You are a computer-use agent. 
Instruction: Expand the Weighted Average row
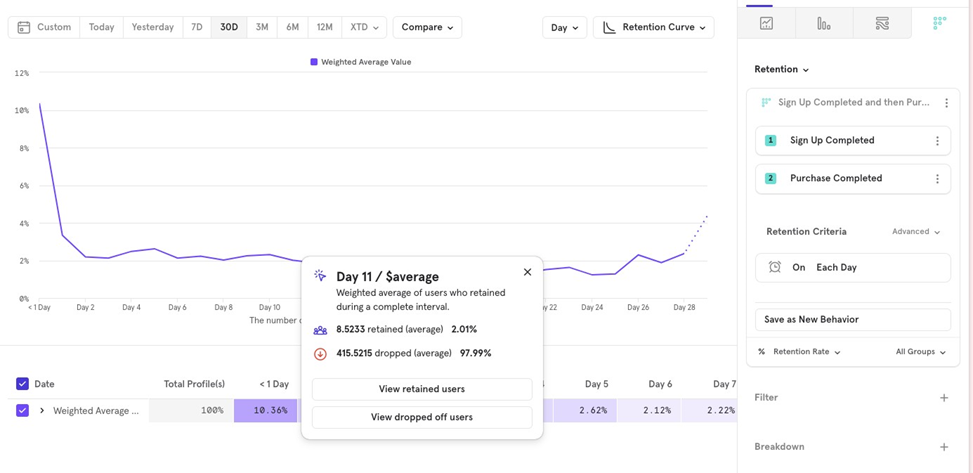pos(42,411)
